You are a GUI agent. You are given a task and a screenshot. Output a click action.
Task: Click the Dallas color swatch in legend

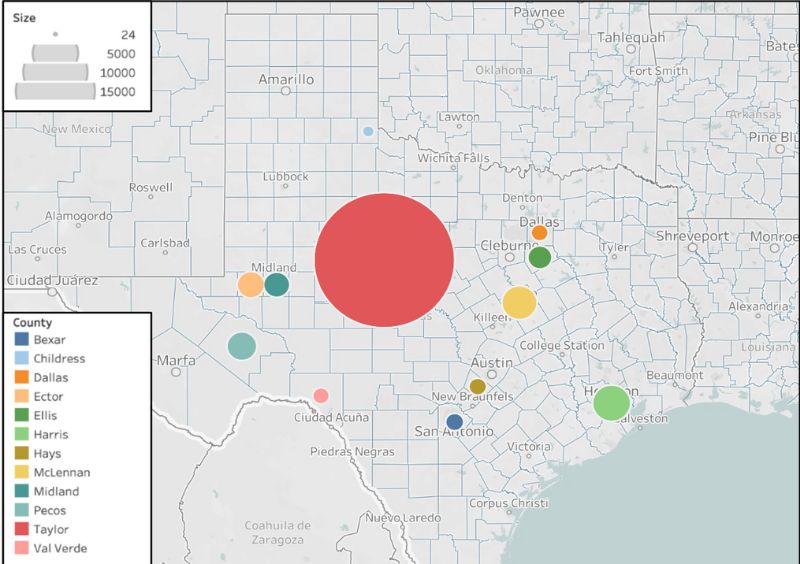(x=21, y=377)
